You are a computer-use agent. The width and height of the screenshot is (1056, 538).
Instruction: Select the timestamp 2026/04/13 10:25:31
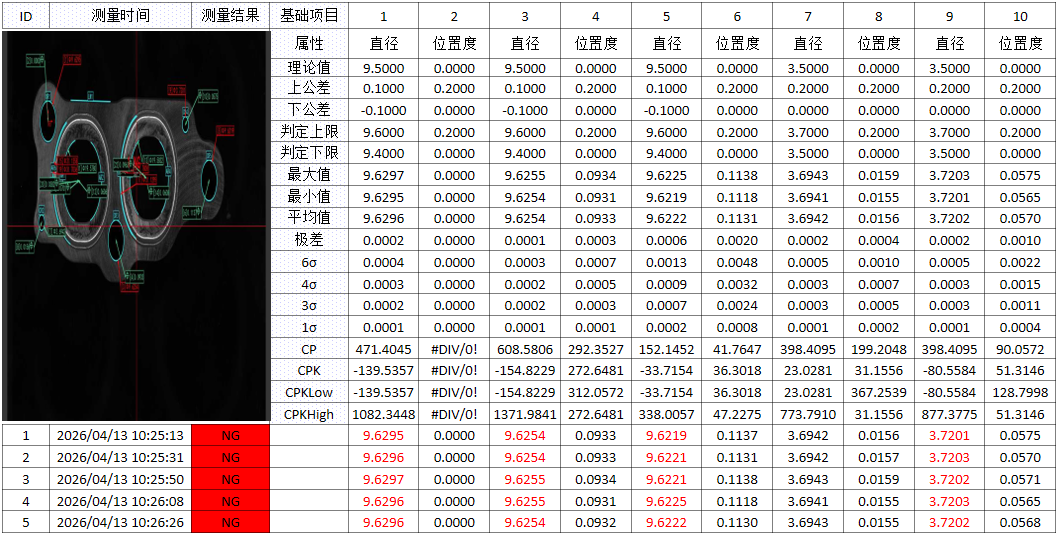pos(121,457)
